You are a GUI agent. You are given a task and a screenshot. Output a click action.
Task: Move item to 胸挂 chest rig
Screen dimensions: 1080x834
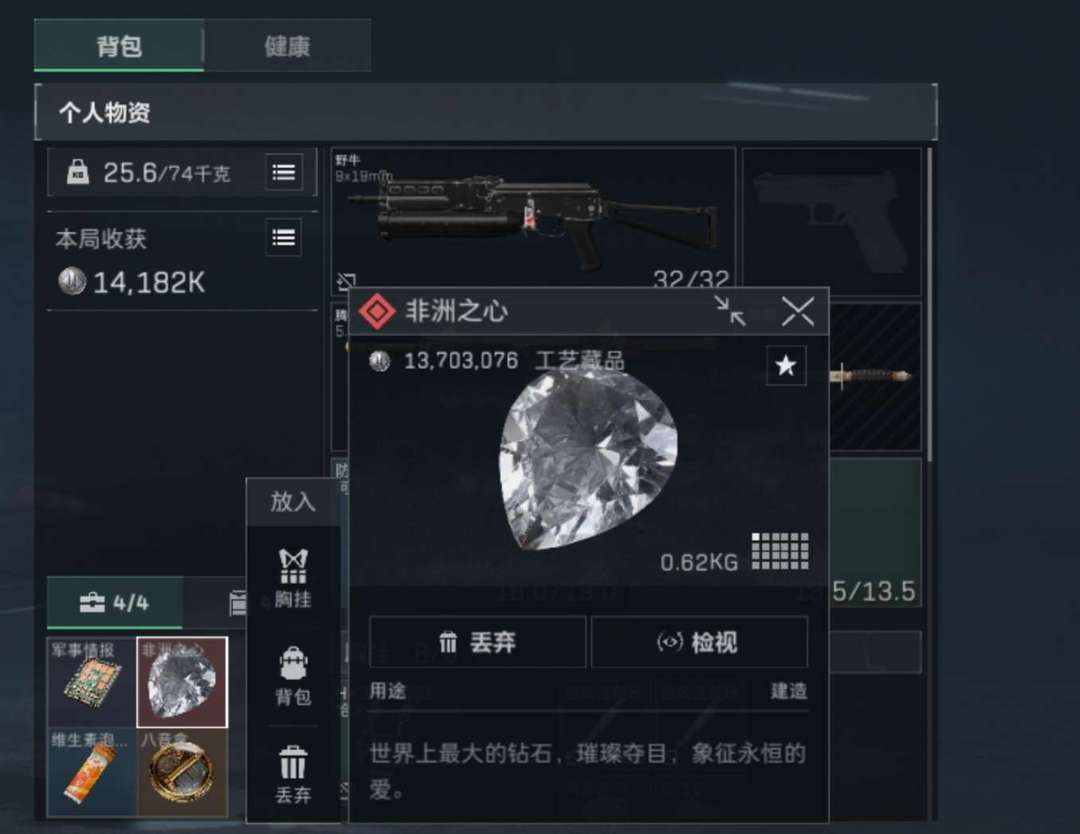click(x=293, y=578)
